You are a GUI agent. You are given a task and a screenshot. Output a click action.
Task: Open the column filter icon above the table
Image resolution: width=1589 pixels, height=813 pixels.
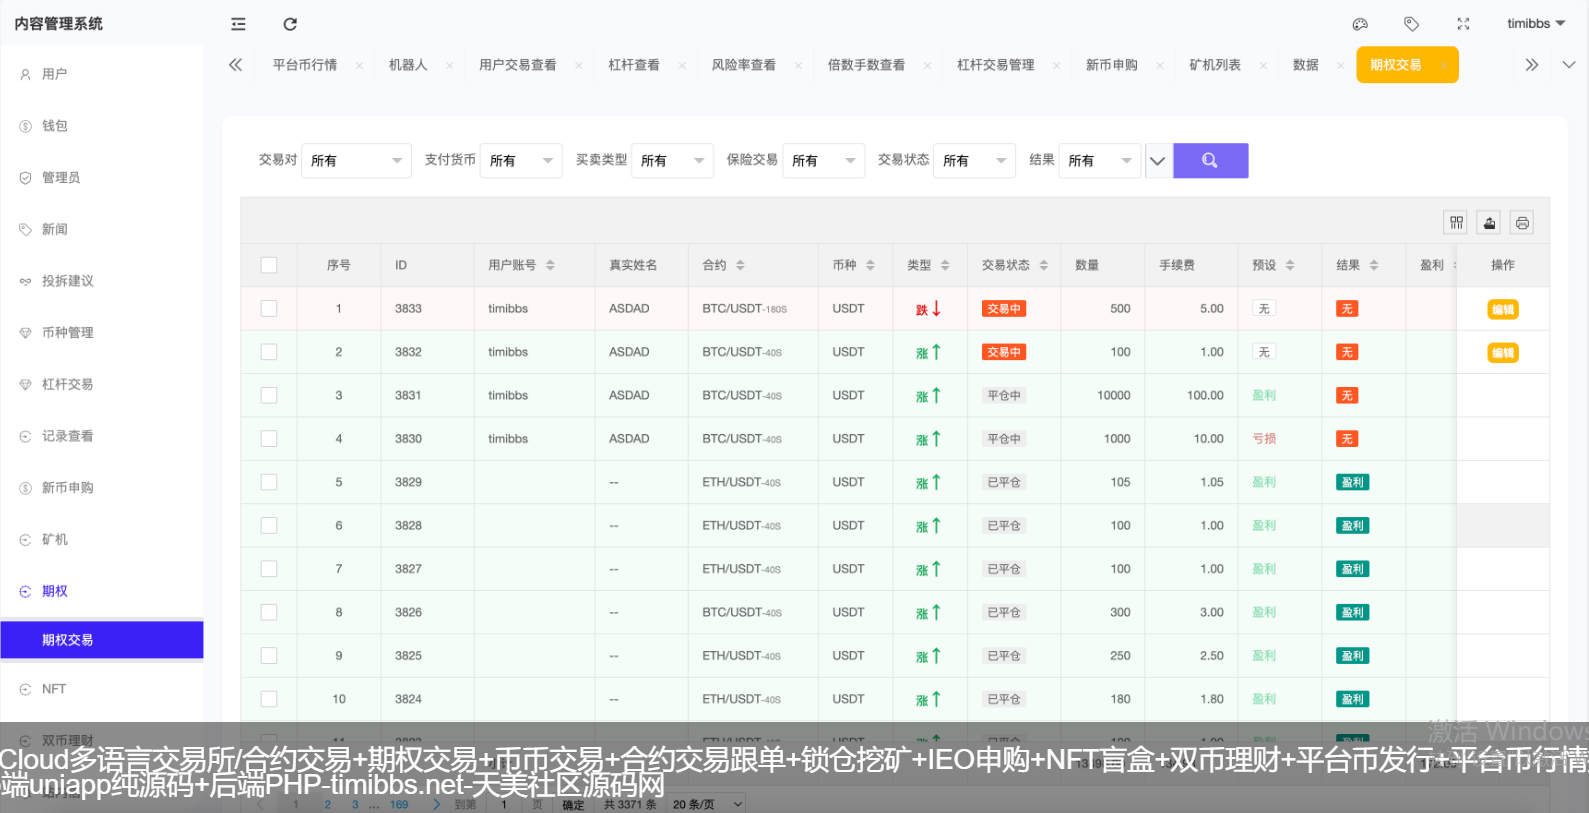1456,223
